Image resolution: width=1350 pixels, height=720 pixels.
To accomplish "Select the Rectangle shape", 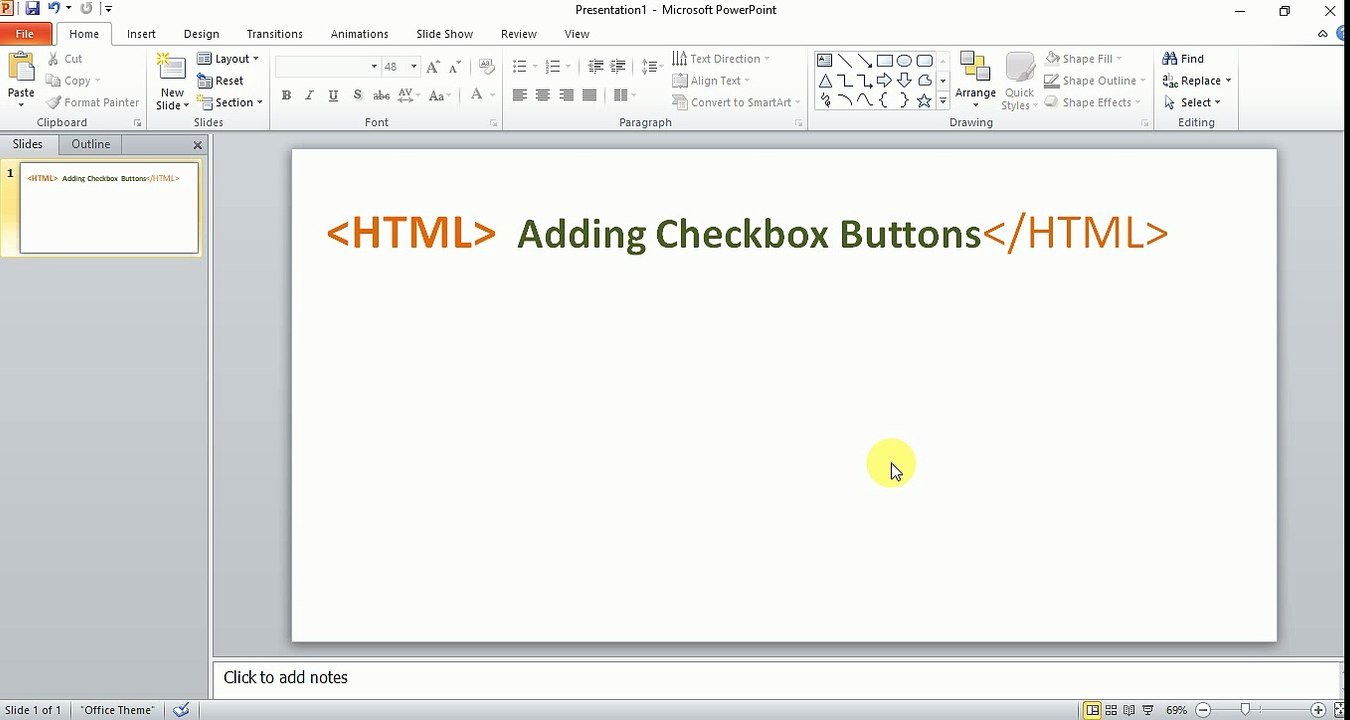I will tap(885, 60).
